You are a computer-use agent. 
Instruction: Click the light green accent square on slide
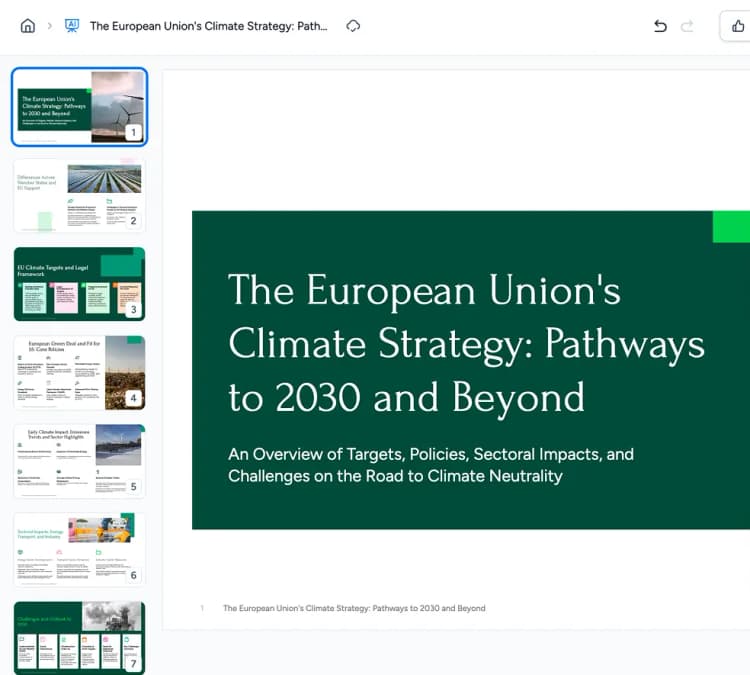(x=731, y=226)
